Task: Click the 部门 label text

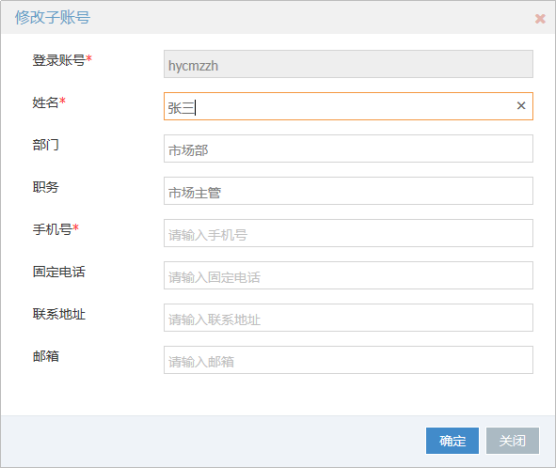Action: [46, 145]
